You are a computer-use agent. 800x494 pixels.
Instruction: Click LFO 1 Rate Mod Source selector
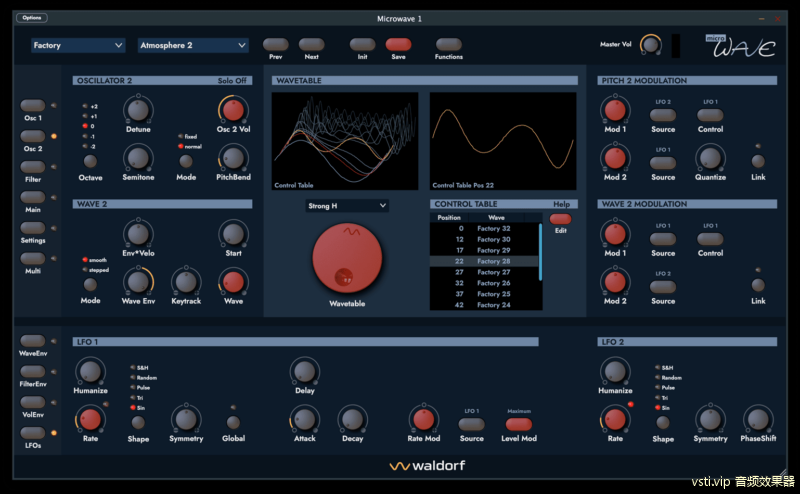tap(471, 424)
